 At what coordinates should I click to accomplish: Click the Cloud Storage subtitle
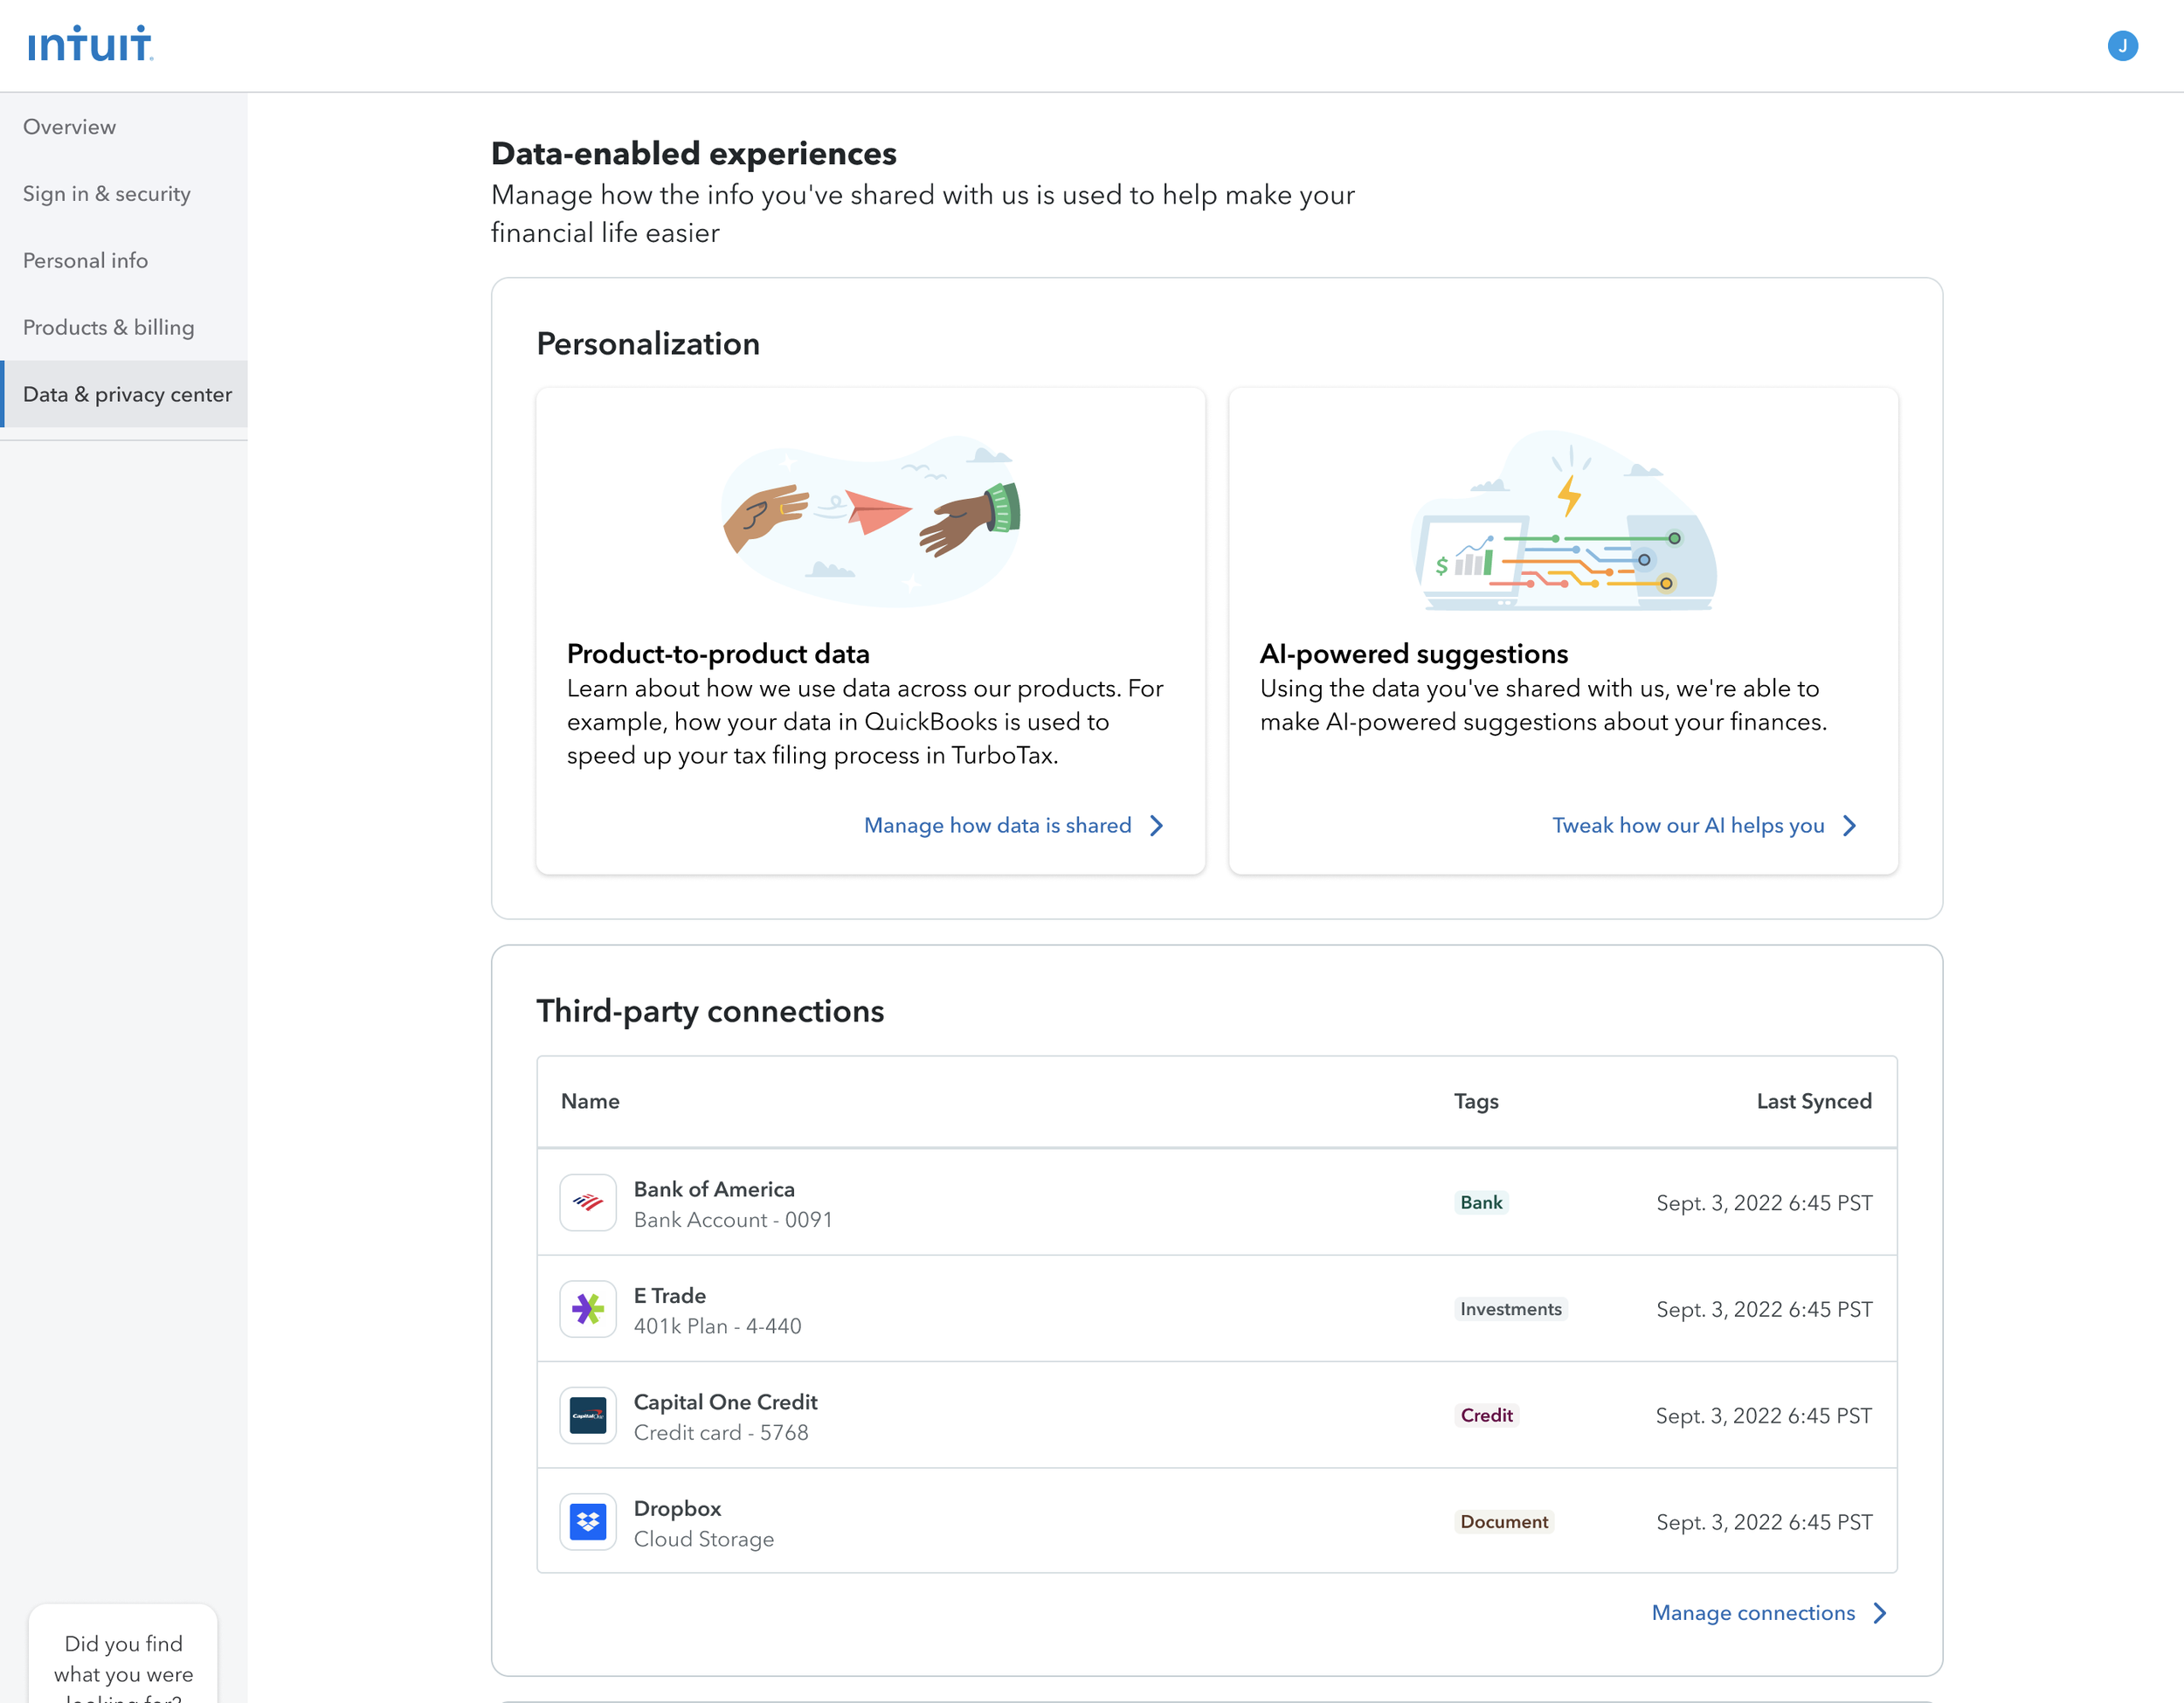[x=704, y=1539]
